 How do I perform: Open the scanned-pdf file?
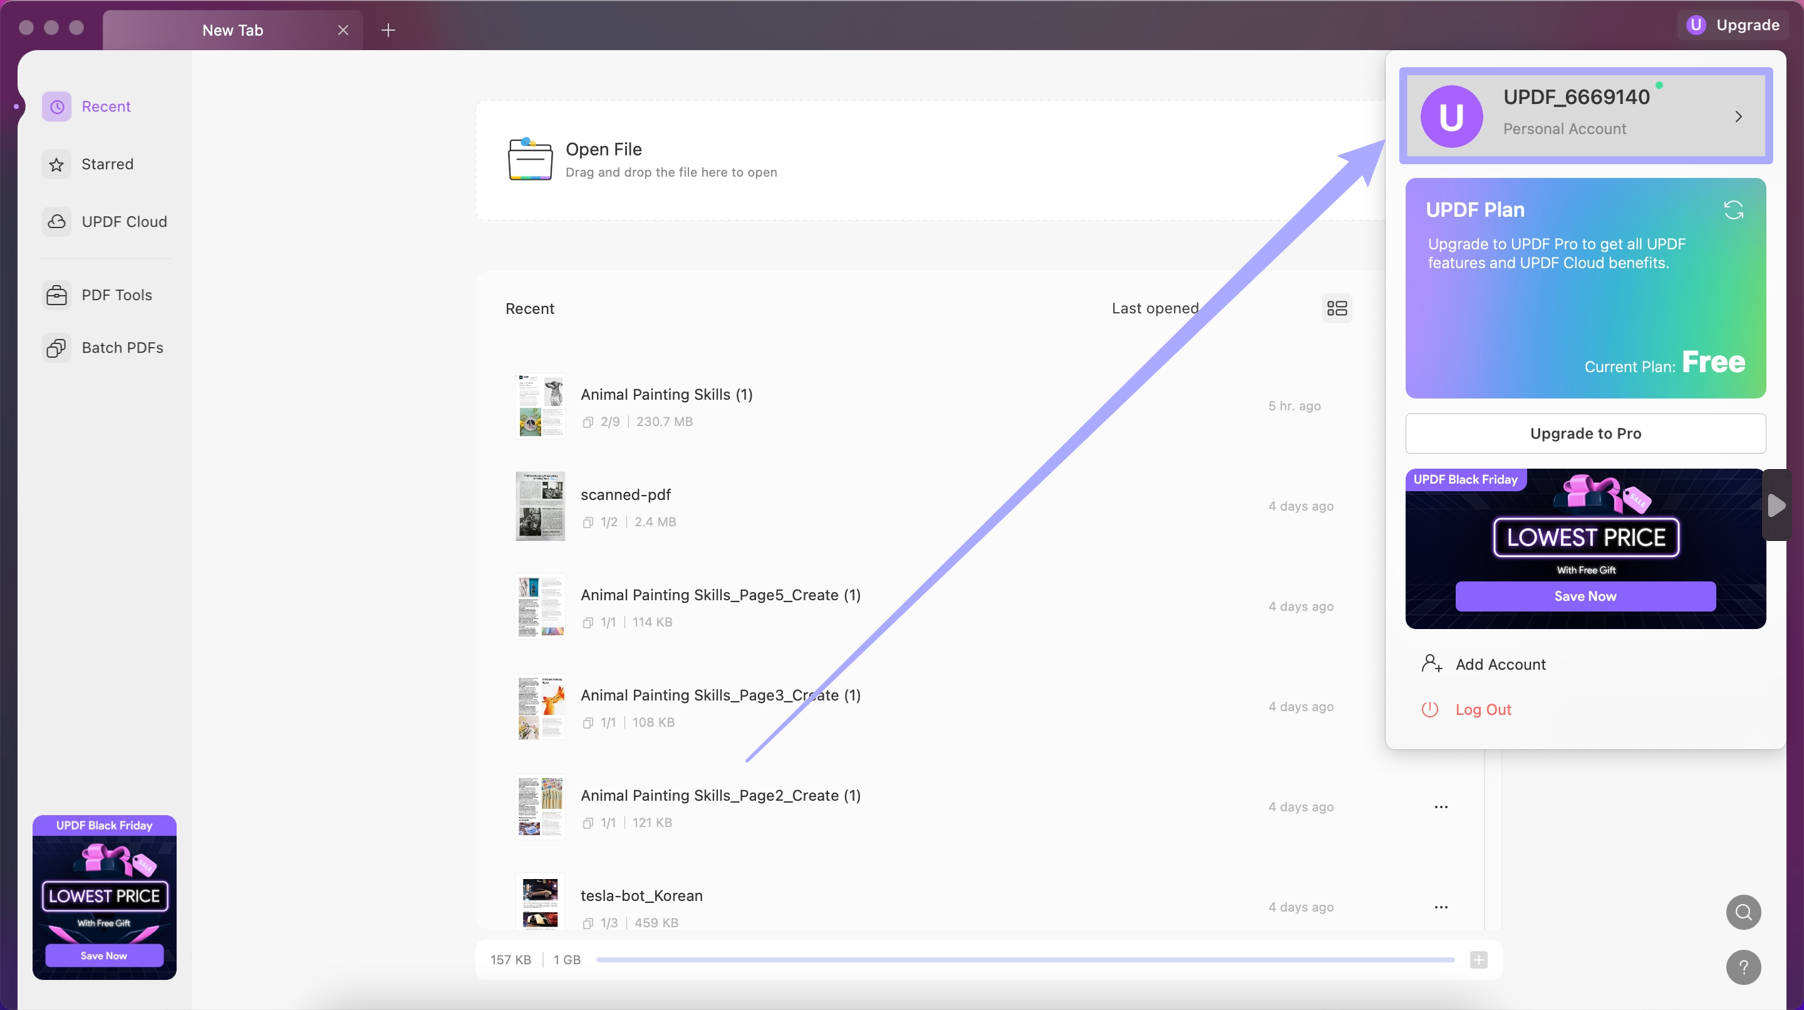coord(625,494)
